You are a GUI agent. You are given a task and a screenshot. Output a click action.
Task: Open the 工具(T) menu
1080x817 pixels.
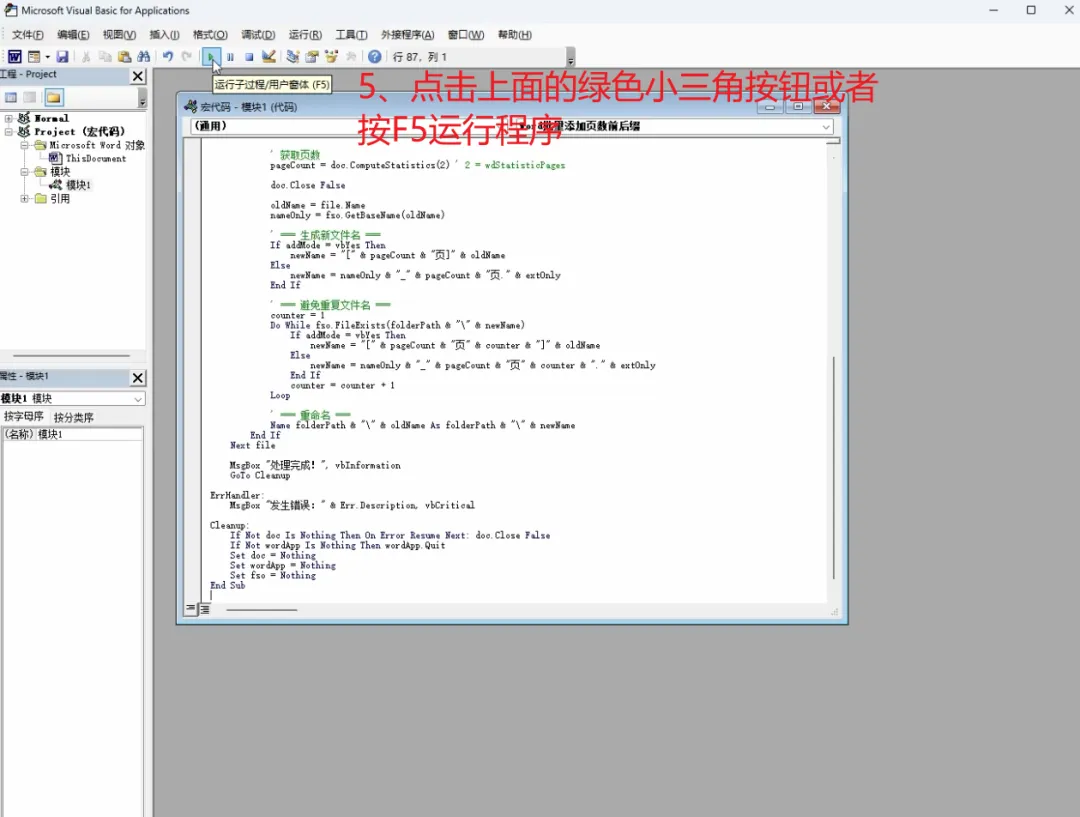click(x=351, y=34)
